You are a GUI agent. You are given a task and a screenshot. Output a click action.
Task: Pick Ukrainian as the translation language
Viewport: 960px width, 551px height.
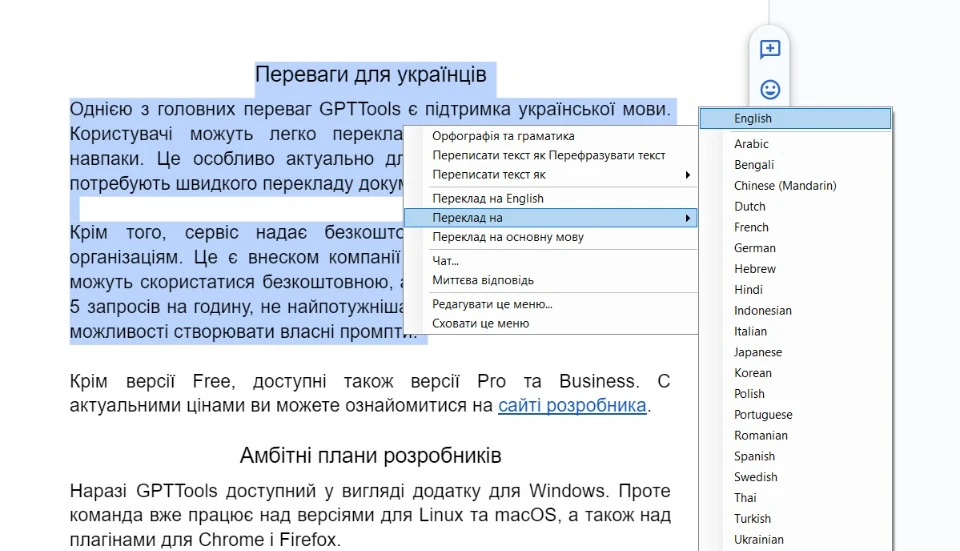click(758, 539)
